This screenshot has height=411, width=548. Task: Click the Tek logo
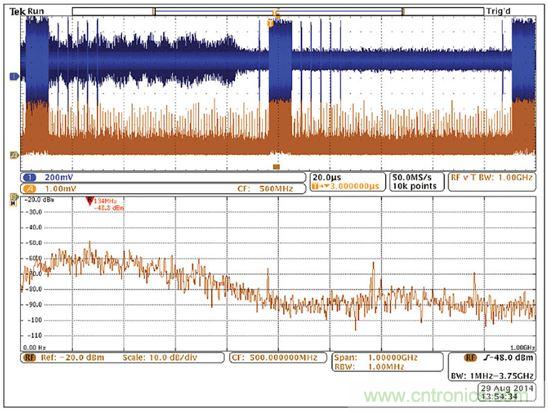[x=17, y=12]
